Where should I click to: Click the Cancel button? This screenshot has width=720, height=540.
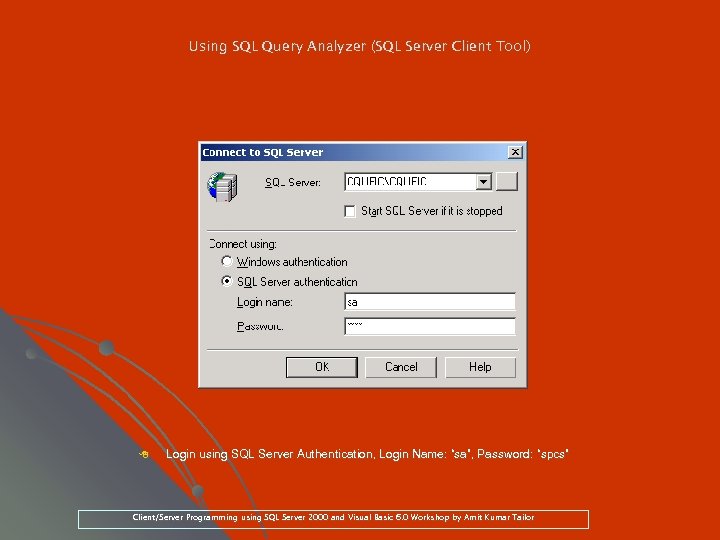[x=401, y=367]
